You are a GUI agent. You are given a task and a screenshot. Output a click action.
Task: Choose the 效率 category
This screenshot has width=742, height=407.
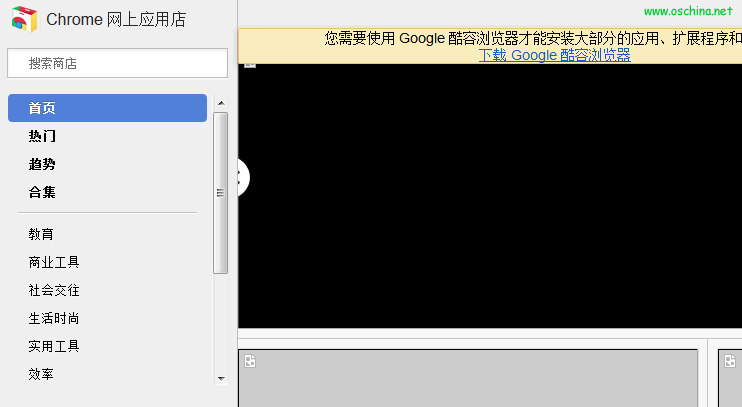point(41,374)
